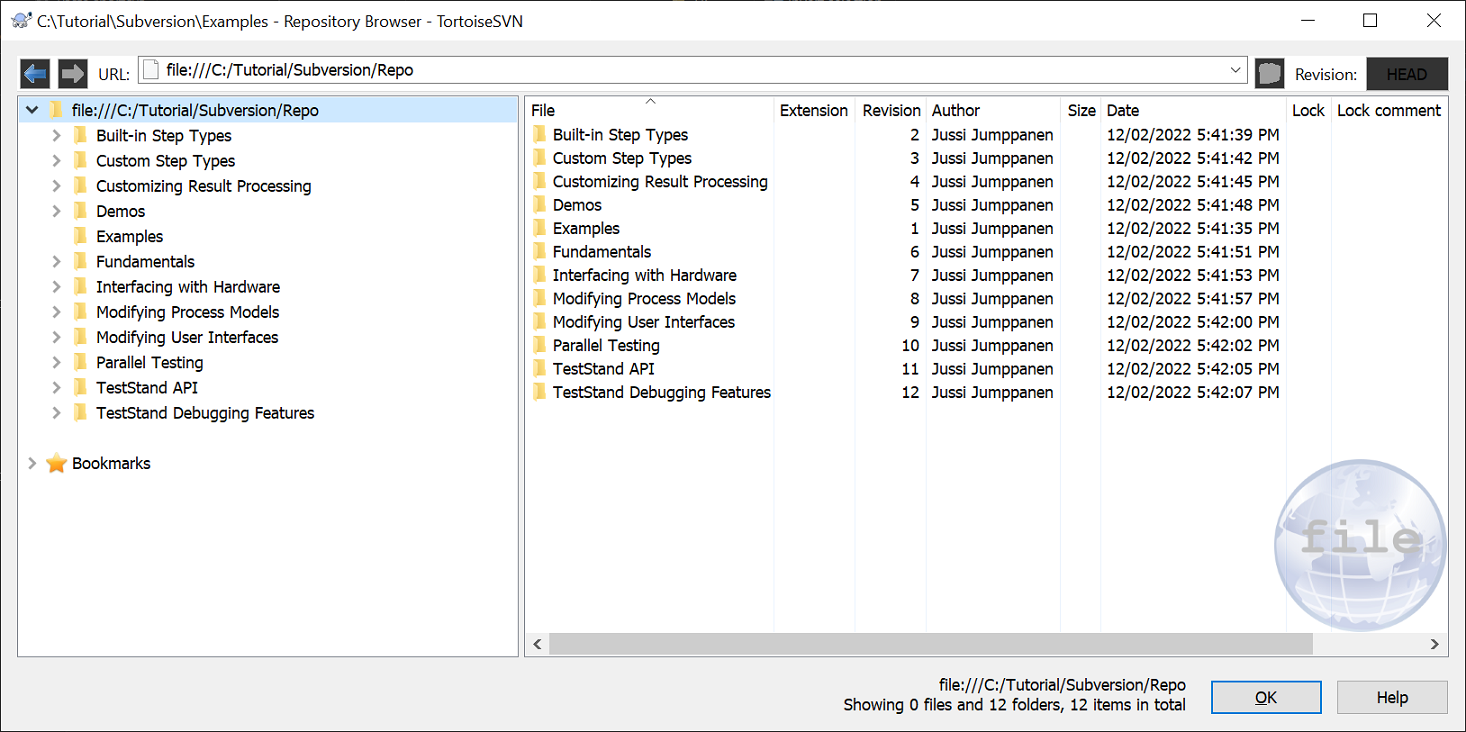Screen dimensions: 1466x732
Task: Click the horizontal scrollbar thumb in the file list
Action: pos(930,645)
